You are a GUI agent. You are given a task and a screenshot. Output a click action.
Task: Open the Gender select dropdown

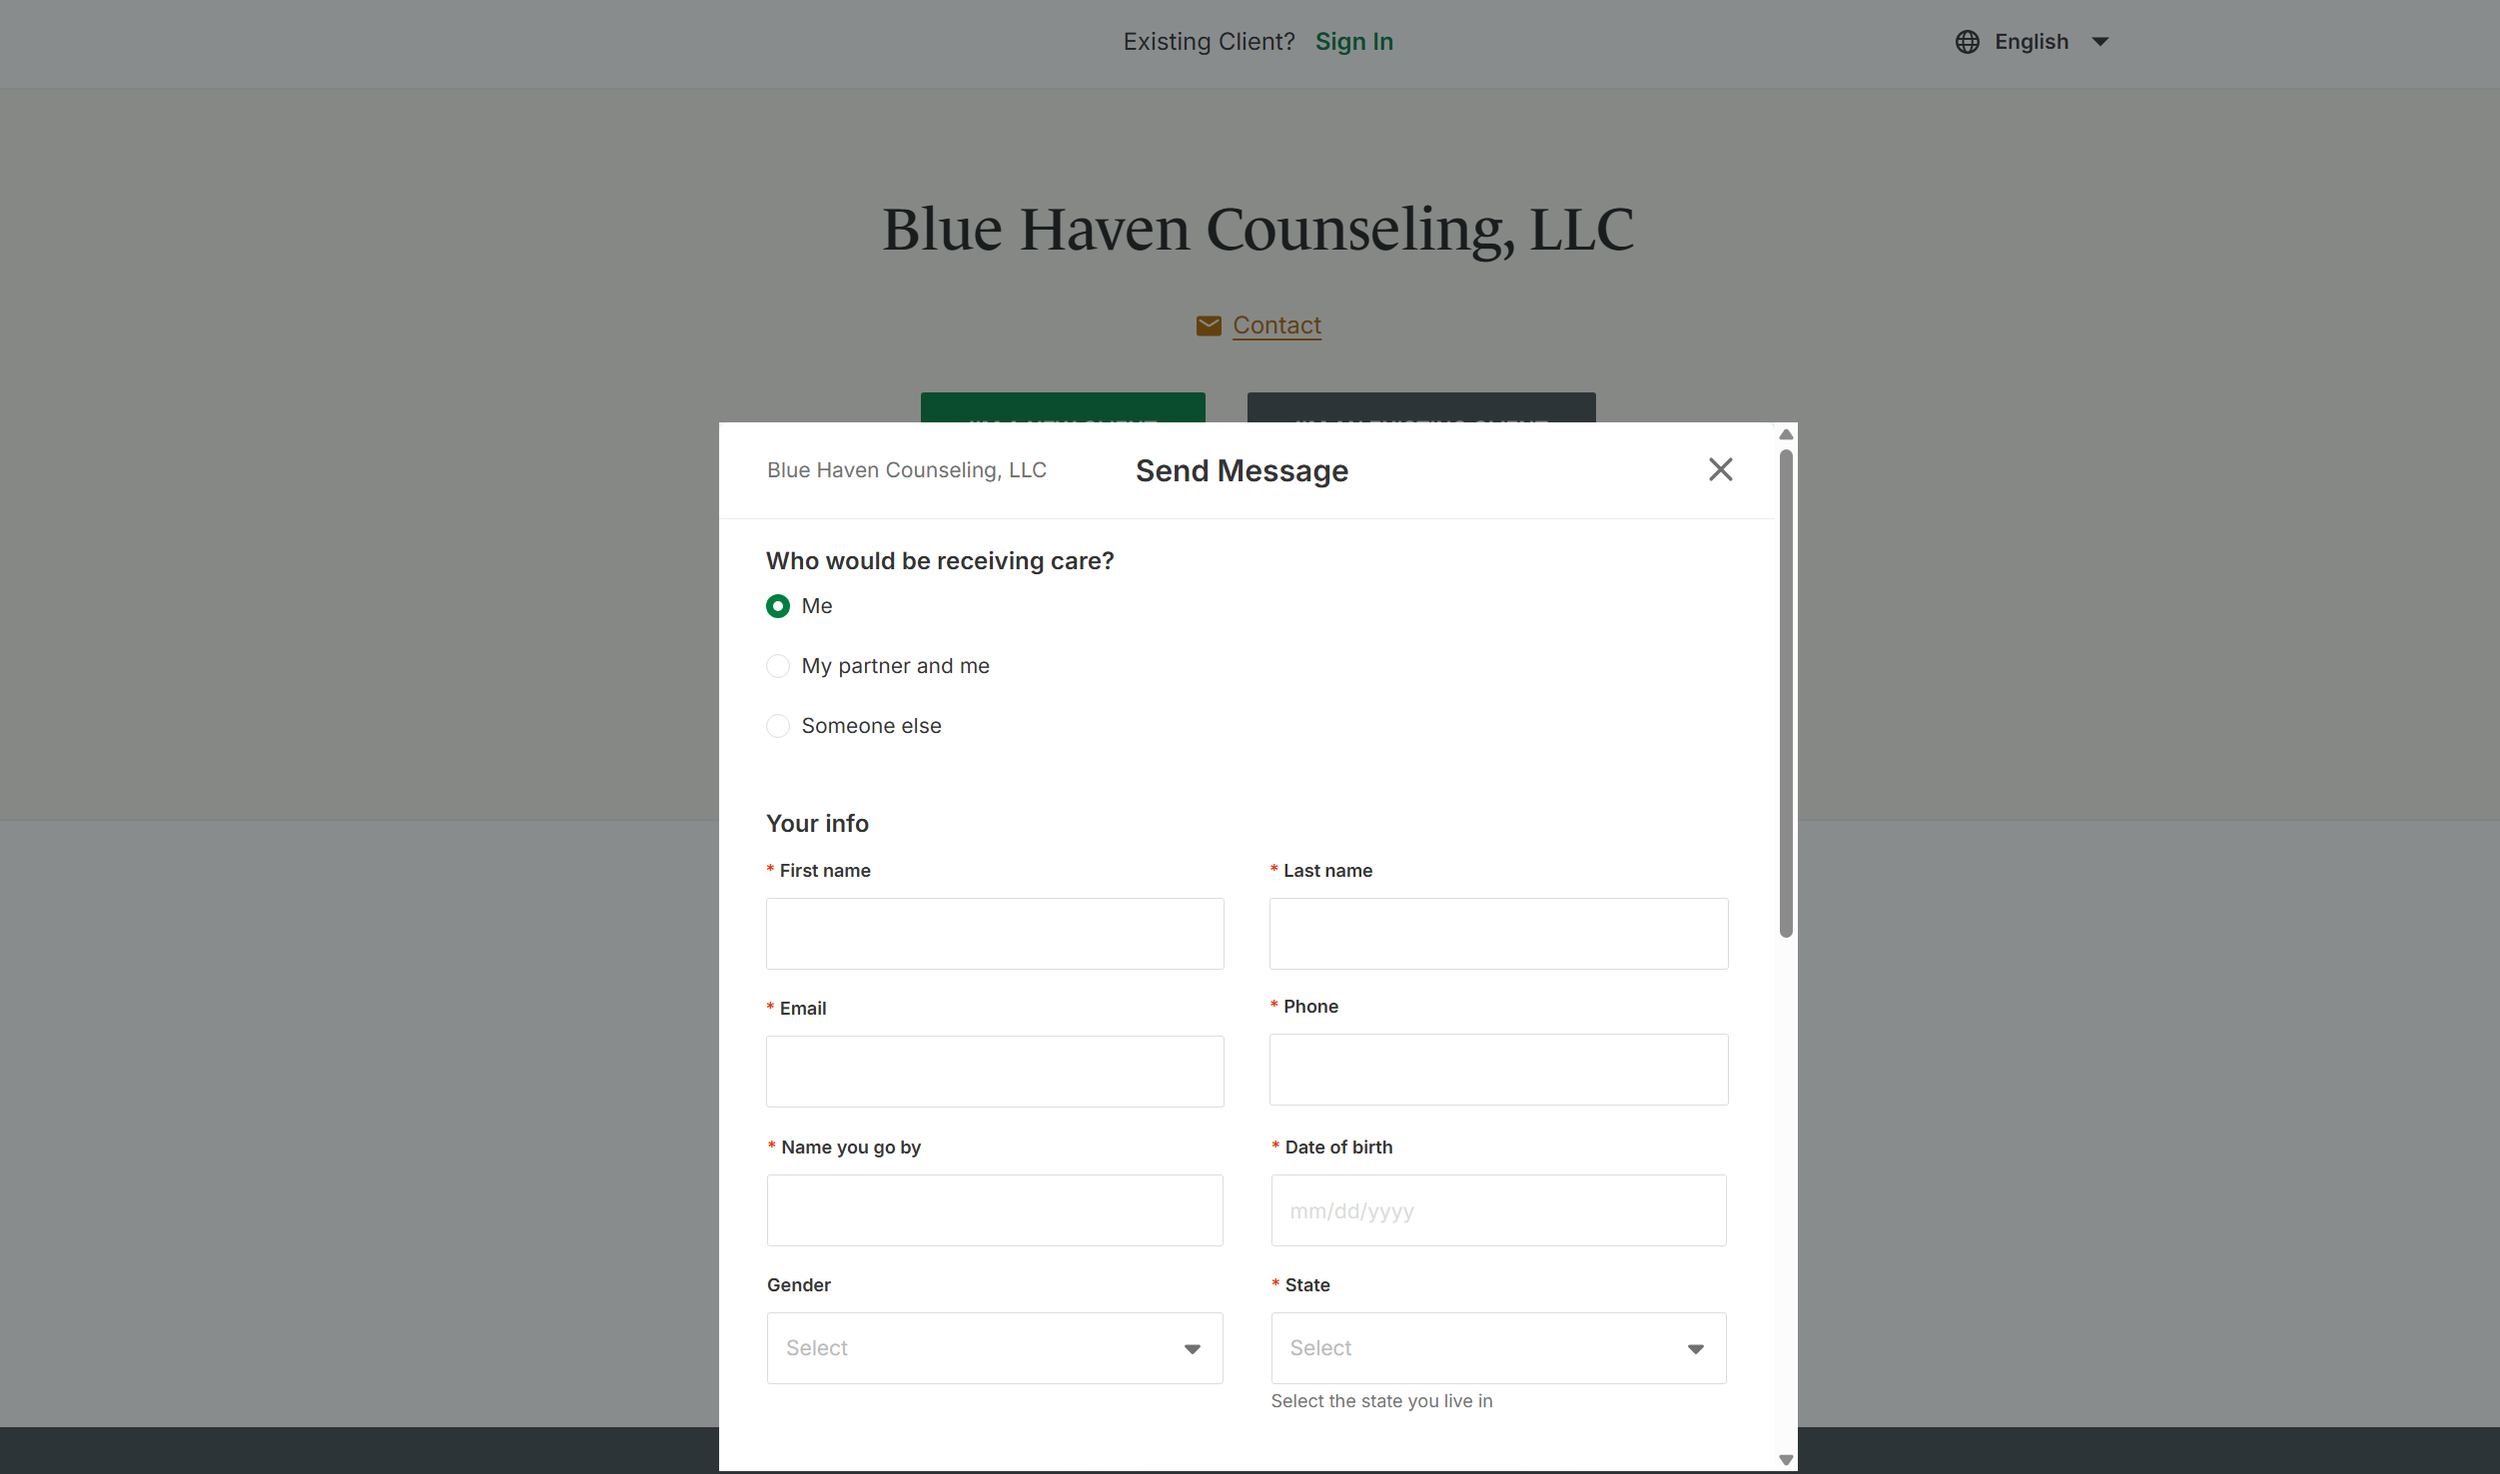coord(995,1348)
